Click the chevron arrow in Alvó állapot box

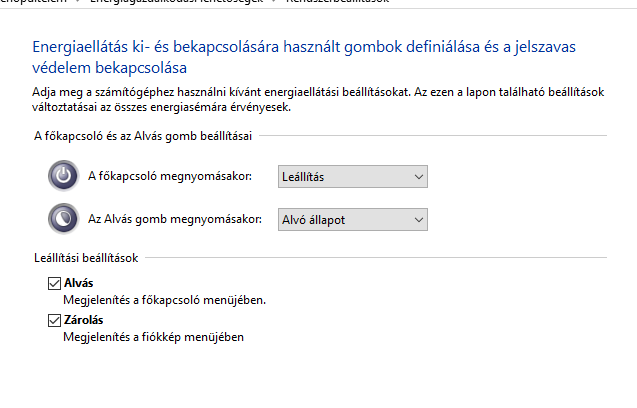(x=419, y=220)
